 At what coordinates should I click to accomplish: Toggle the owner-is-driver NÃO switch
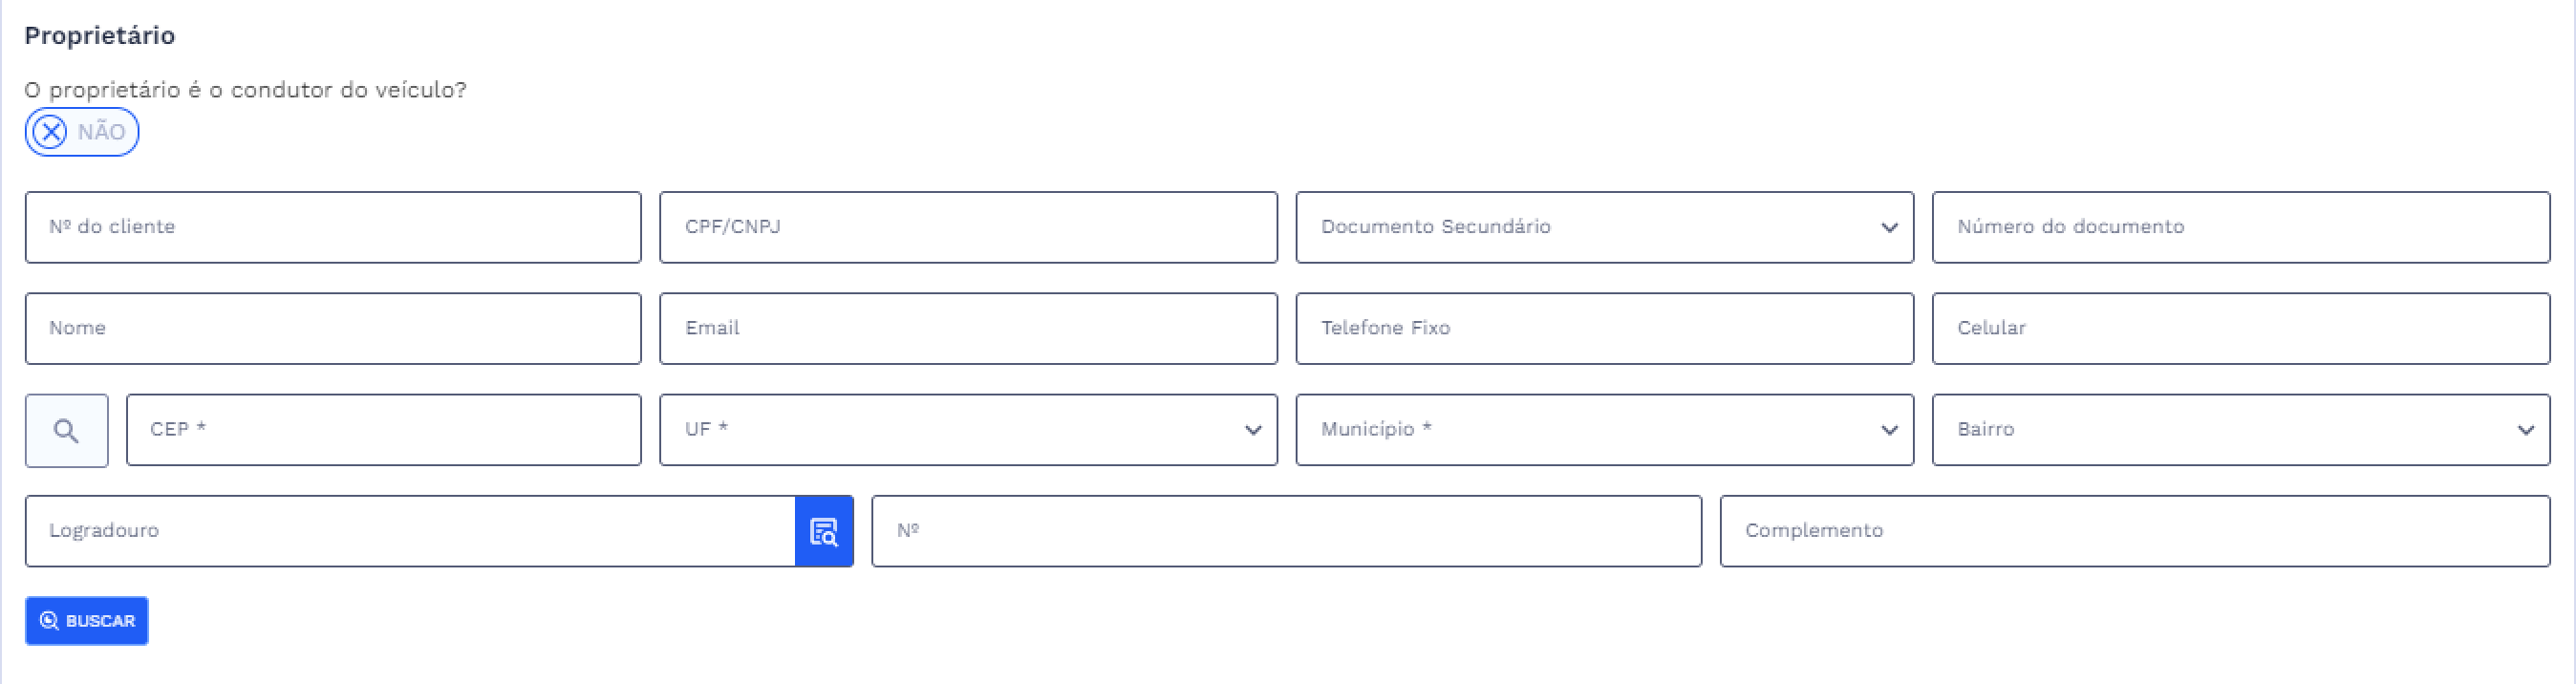tap(82, 132)
